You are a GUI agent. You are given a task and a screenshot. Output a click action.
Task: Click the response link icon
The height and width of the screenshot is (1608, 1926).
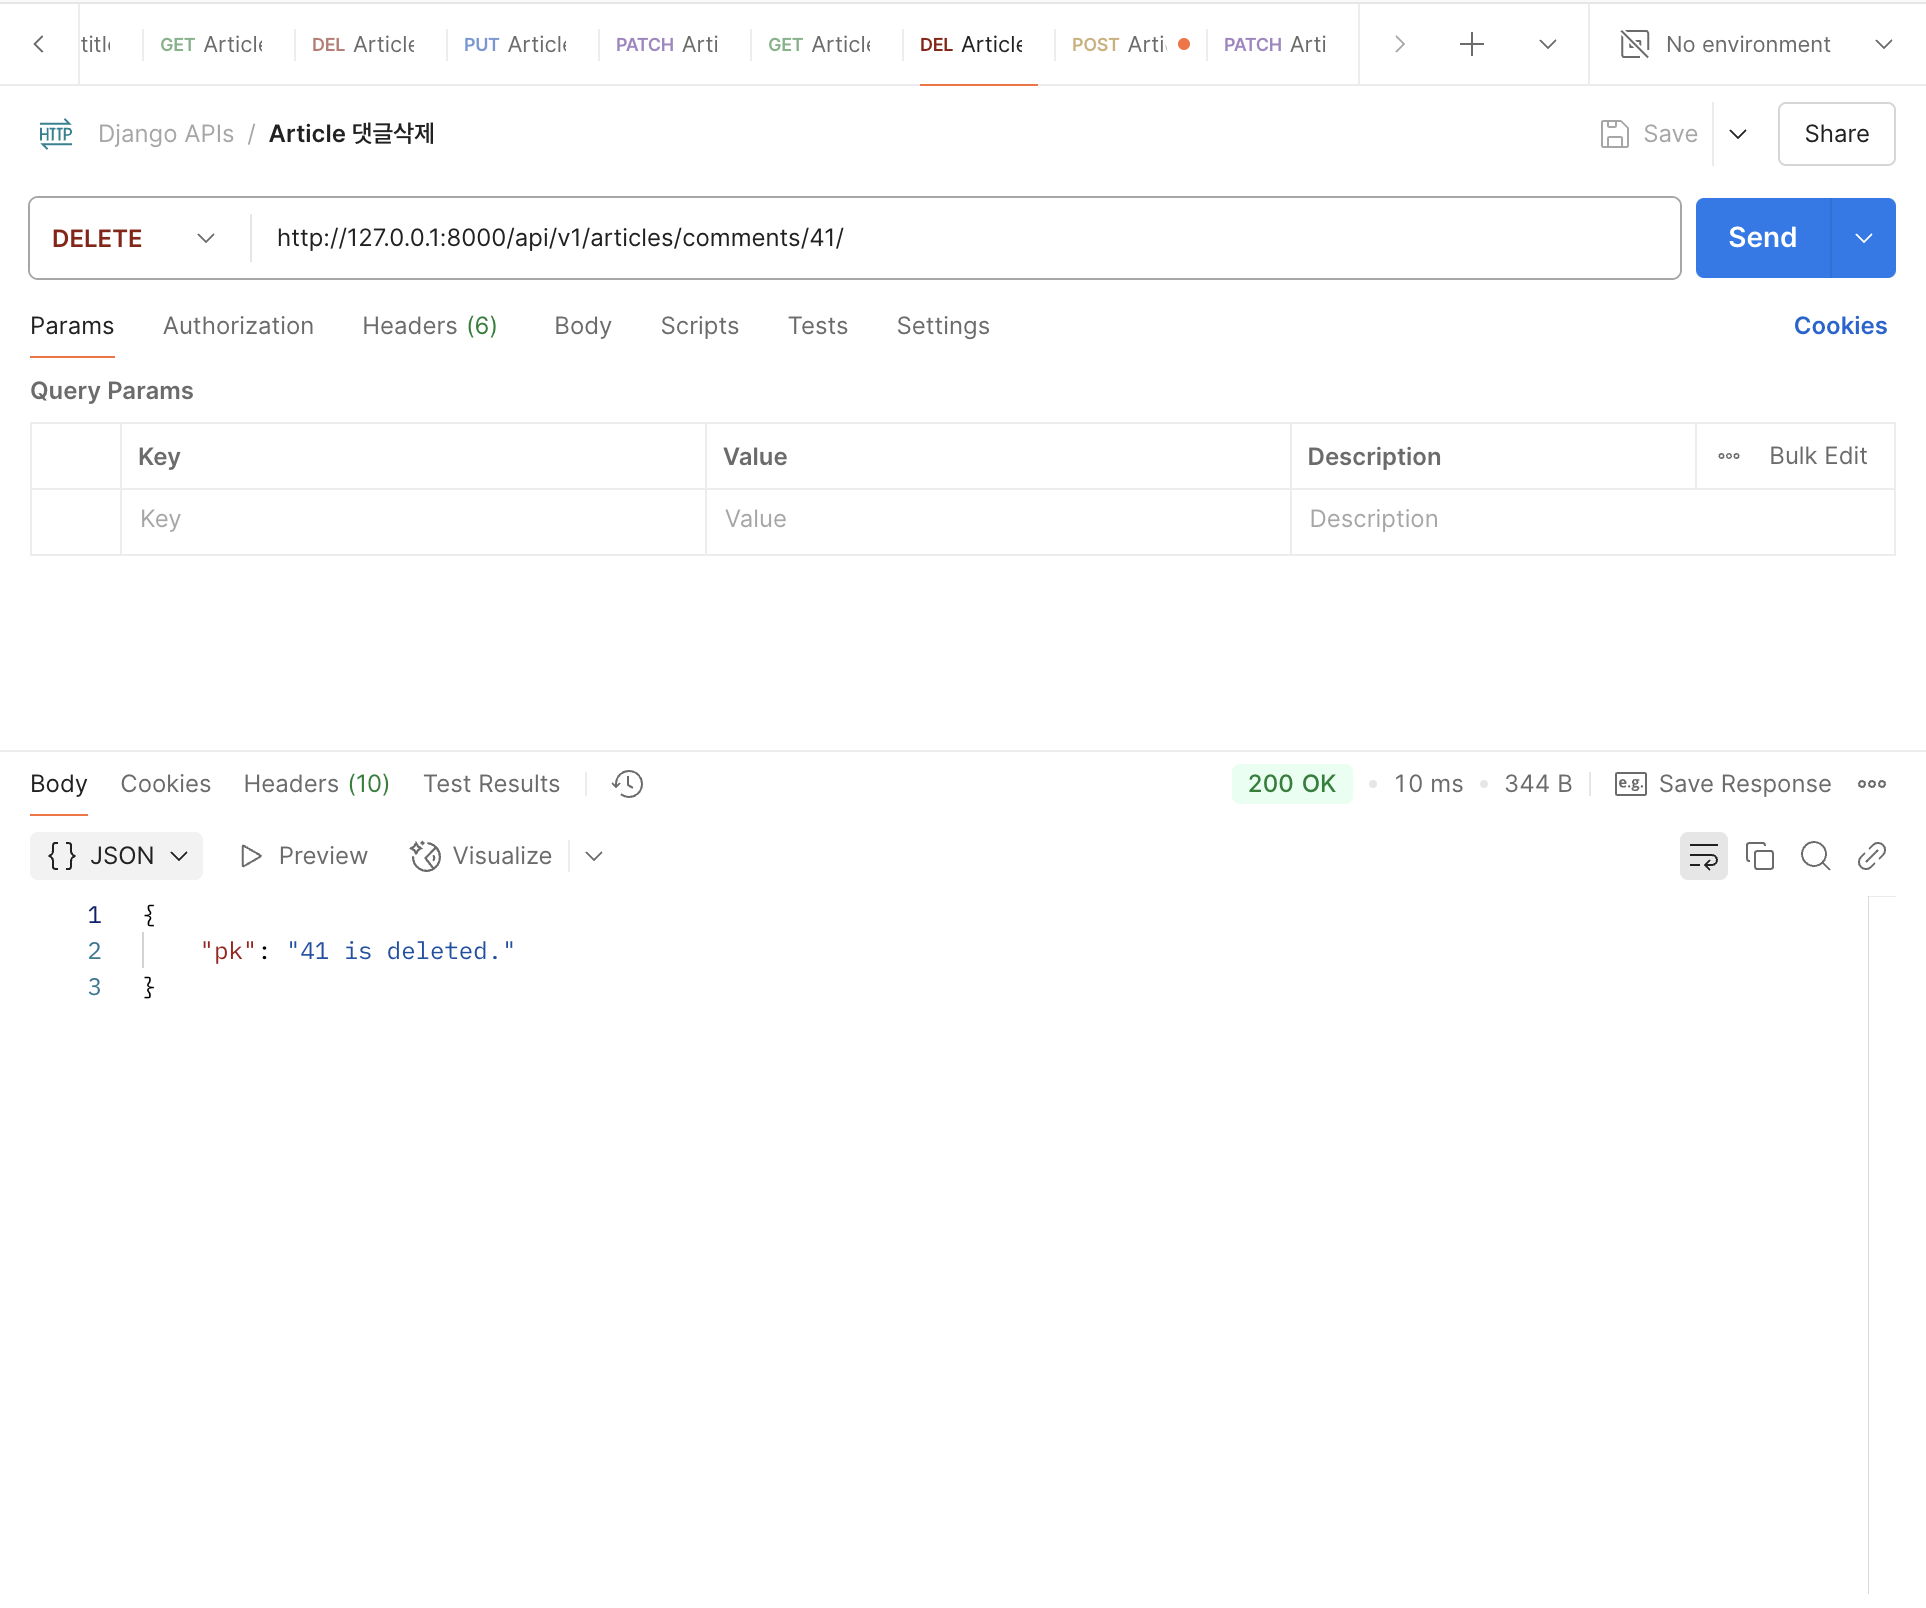click(x=1871, y=856)
